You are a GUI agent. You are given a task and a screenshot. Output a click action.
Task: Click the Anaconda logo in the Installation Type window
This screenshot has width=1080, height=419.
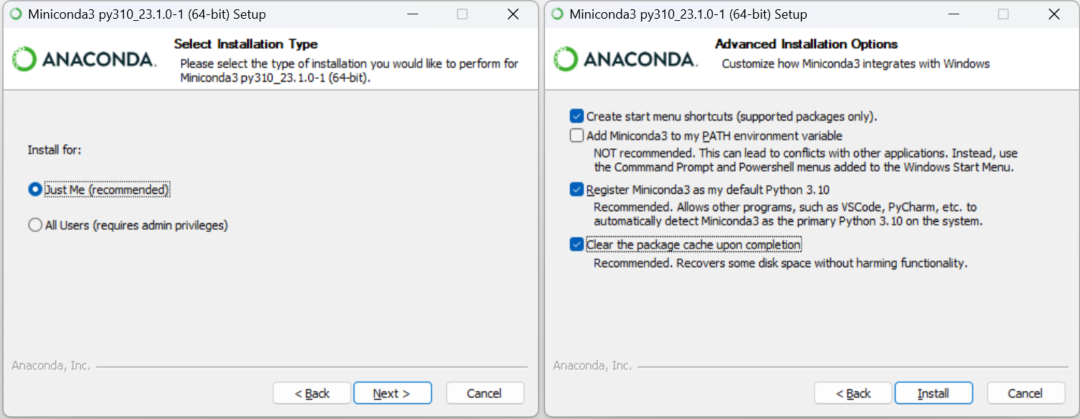84,59
